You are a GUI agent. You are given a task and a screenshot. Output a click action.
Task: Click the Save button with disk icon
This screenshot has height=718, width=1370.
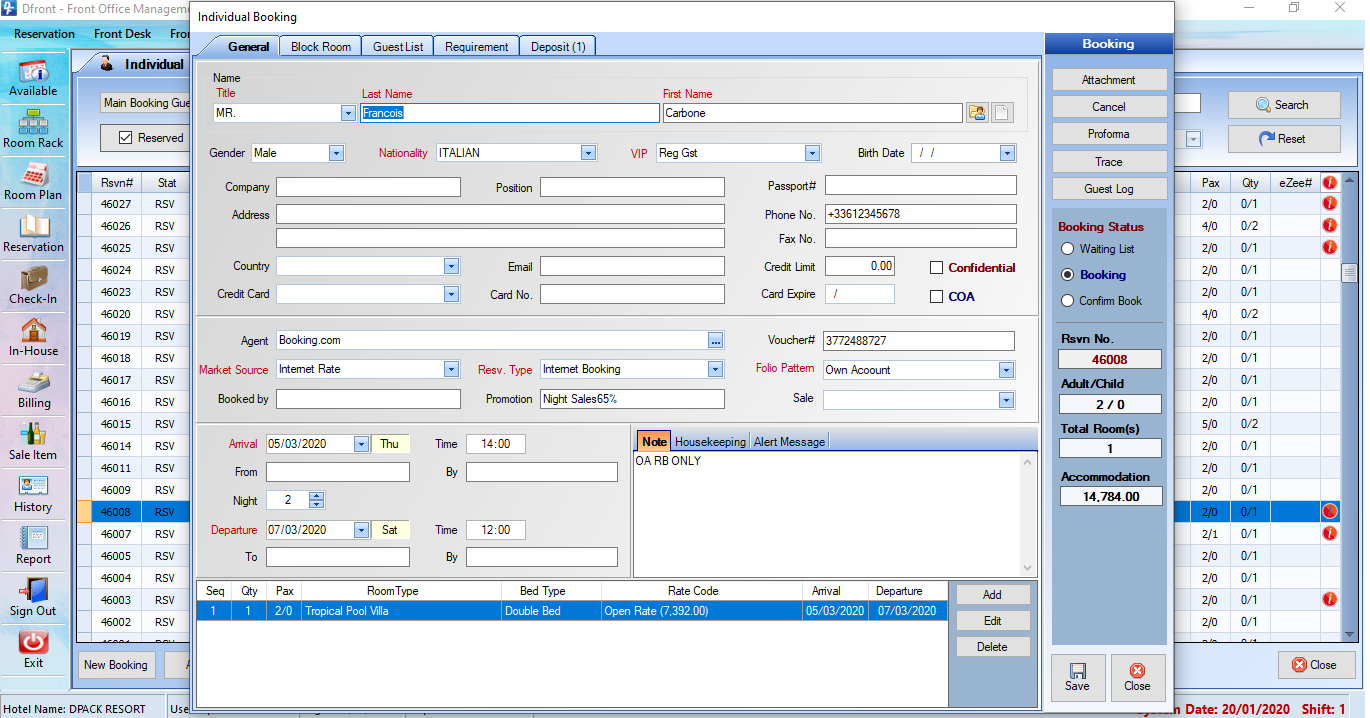tap(1078, 678)
